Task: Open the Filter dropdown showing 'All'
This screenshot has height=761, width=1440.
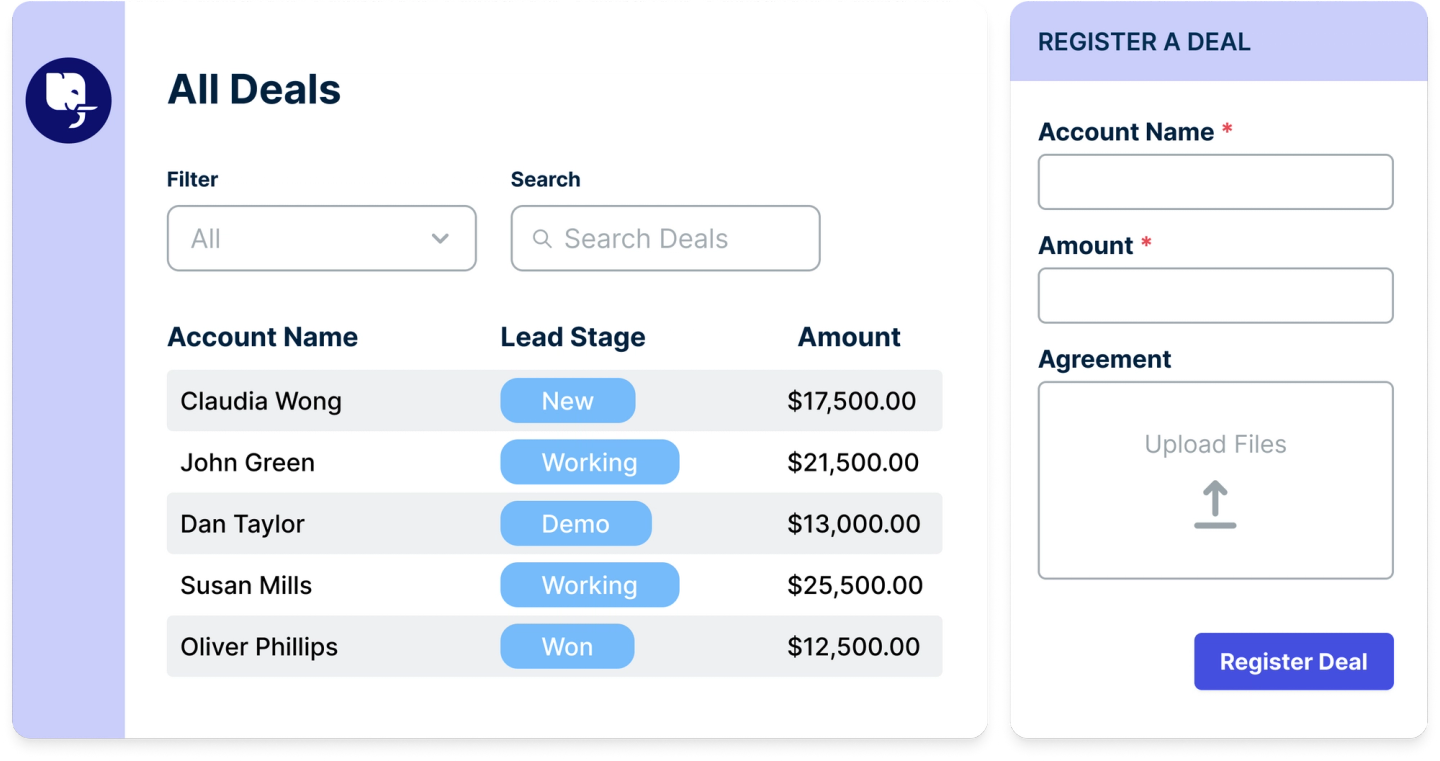Action: (320, 238)
